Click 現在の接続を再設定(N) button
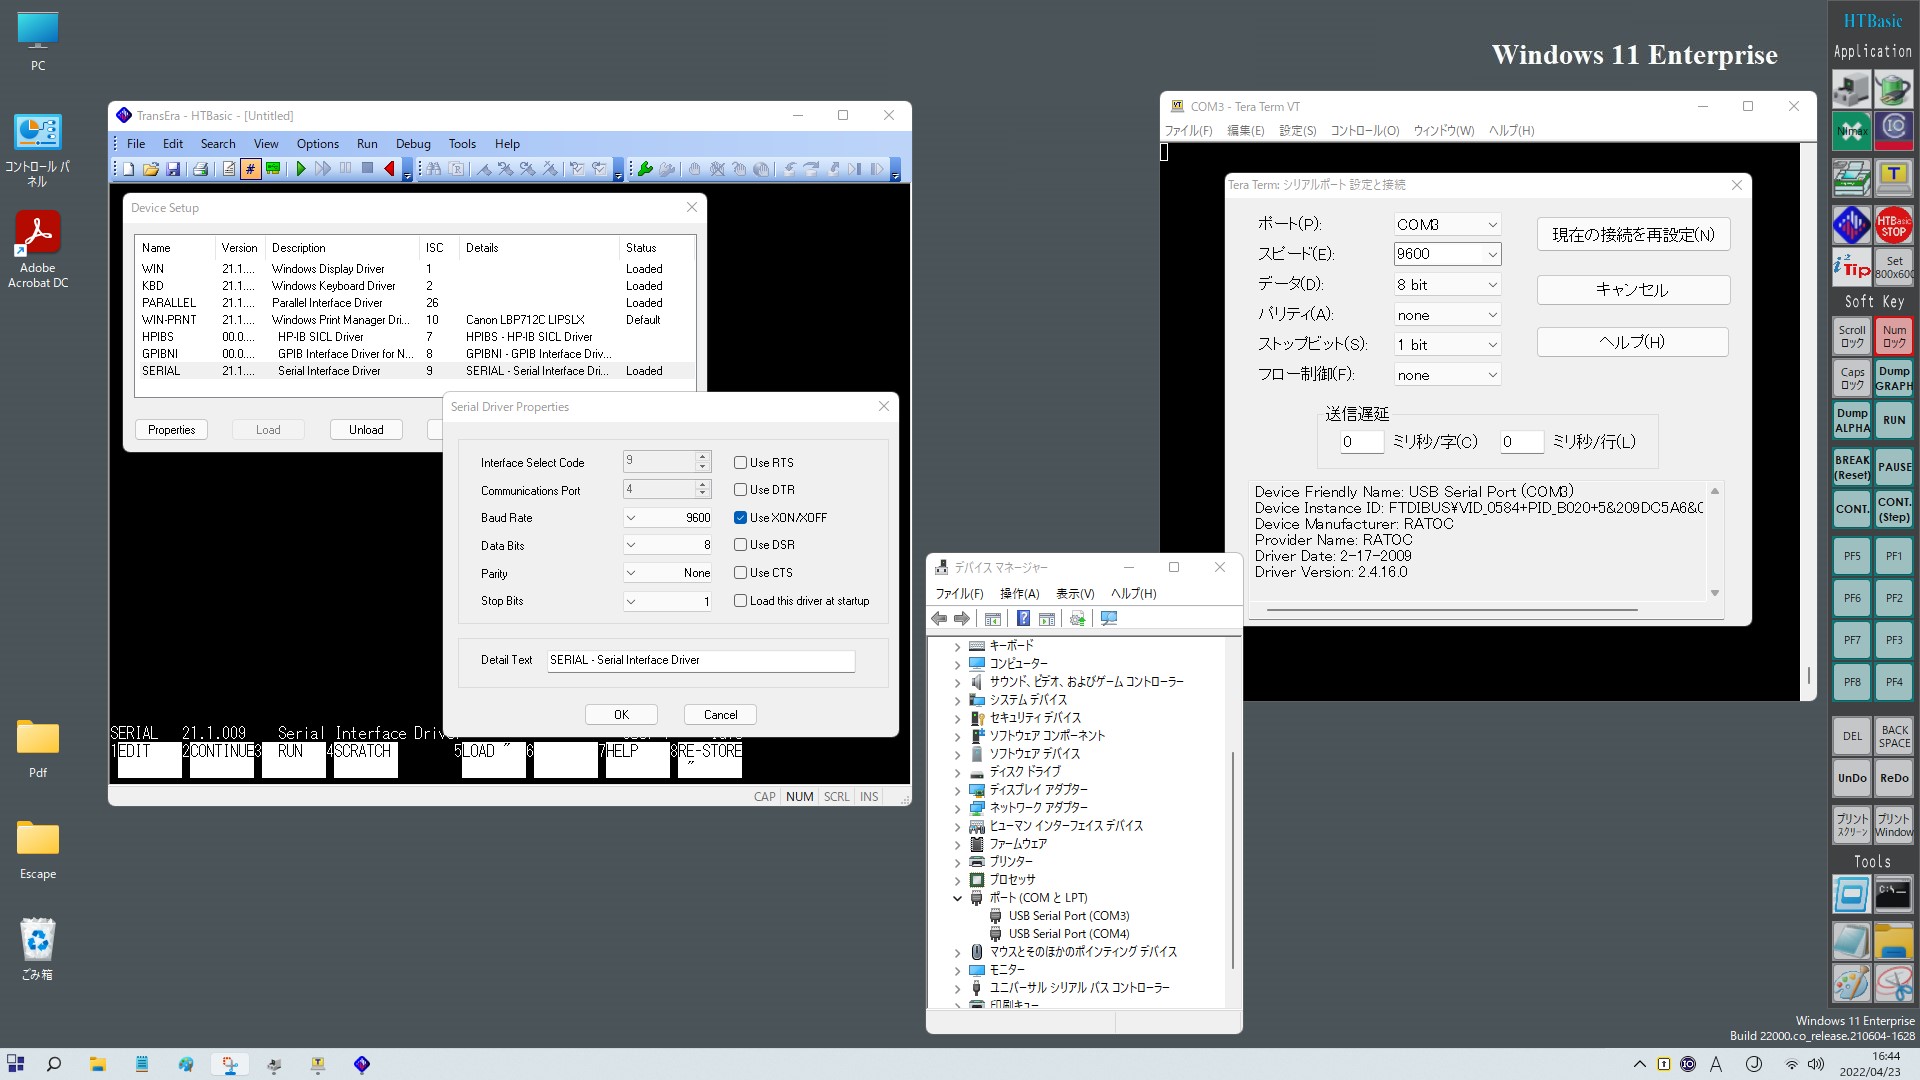Image resolution: width=1920 pixels, height=1080 pixels. pyautogui.click(x=1633, y=235)
